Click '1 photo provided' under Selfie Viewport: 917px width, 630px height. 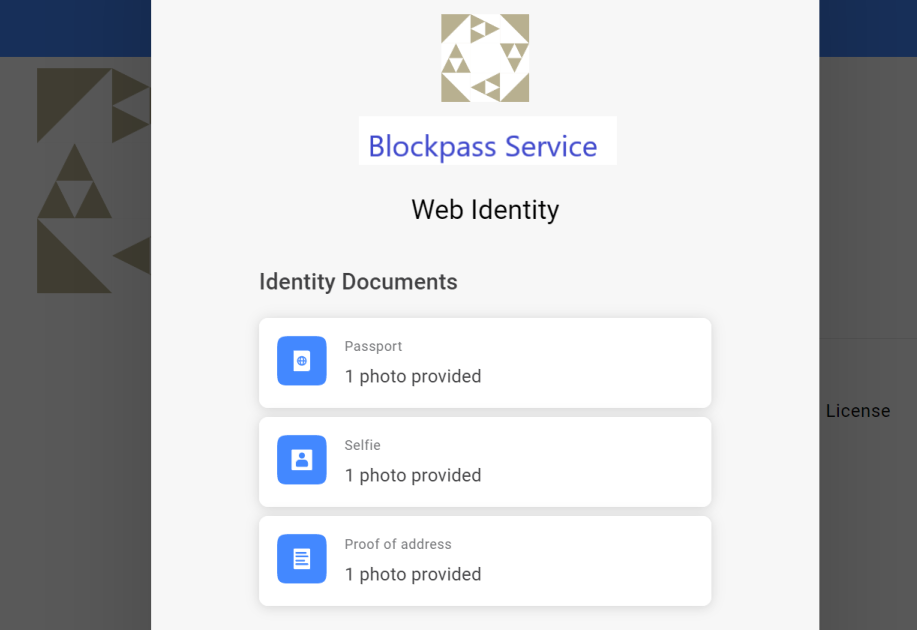413,475
